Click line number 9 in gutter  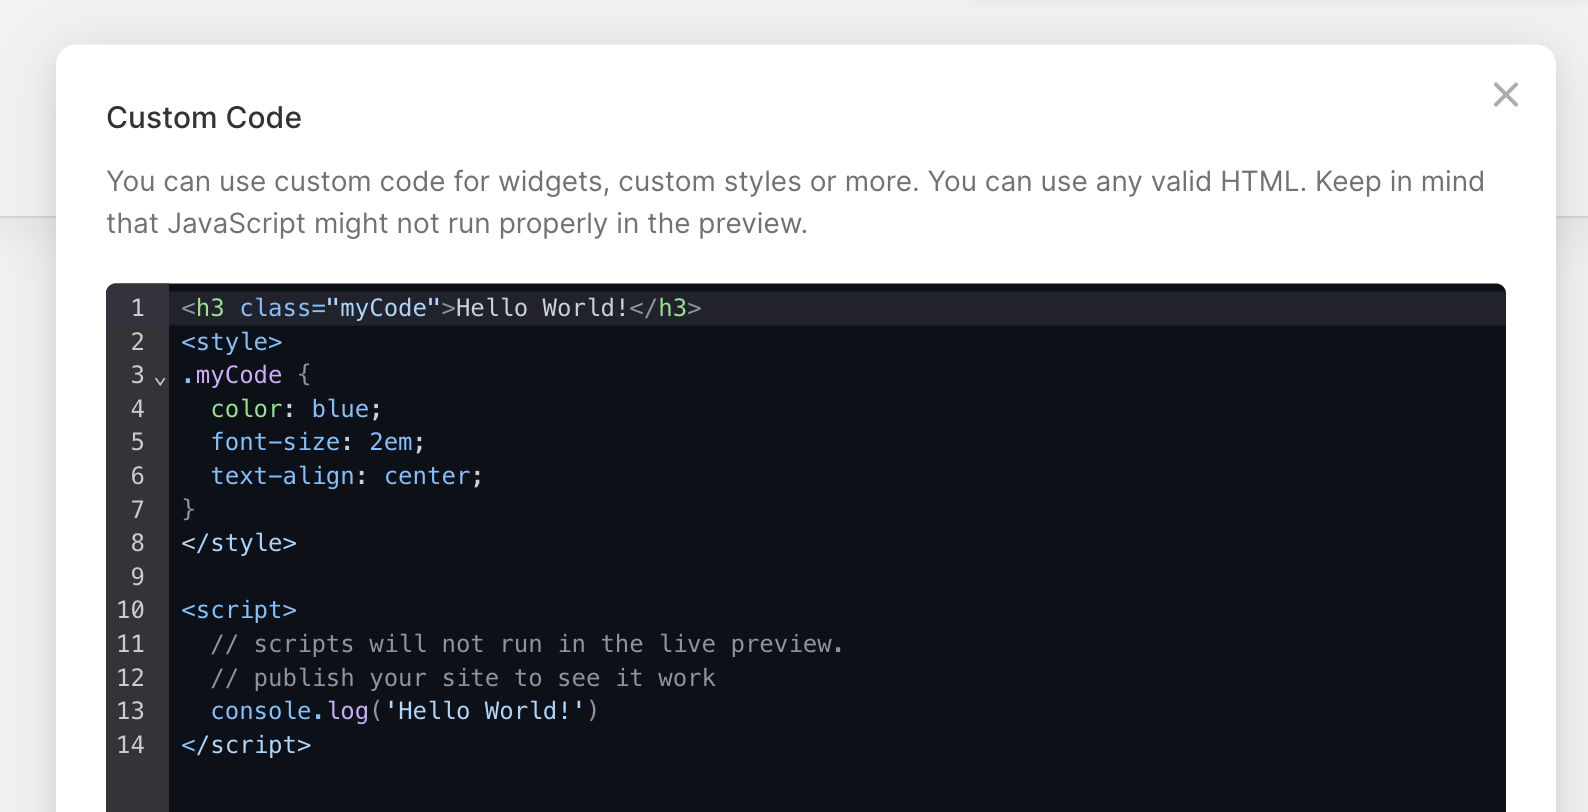coord(137,577)
